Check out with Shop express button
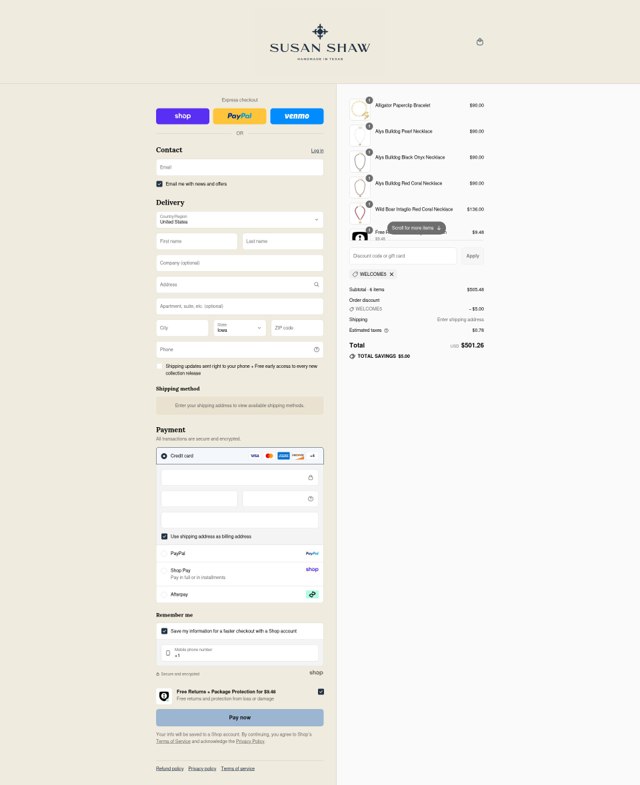640x785 pixels. (183, 116)
